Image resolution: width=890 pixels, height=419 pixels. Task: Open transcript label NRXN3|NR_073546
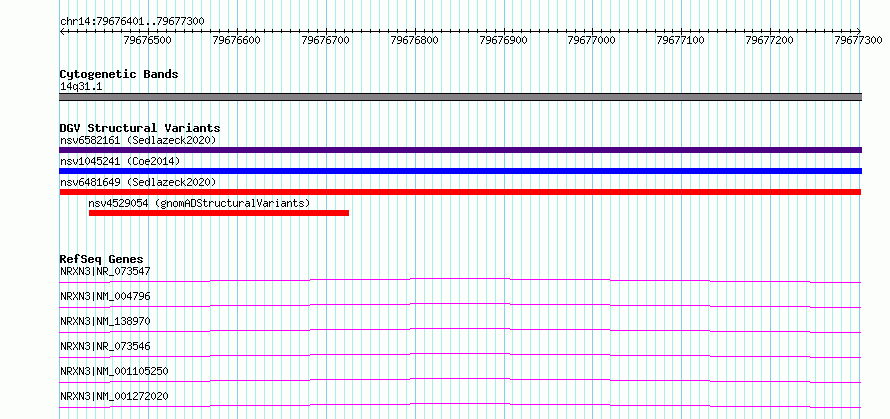105,346
